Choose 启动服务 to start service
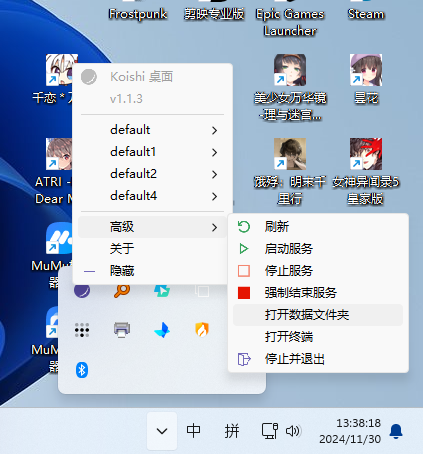 point(318,249)
